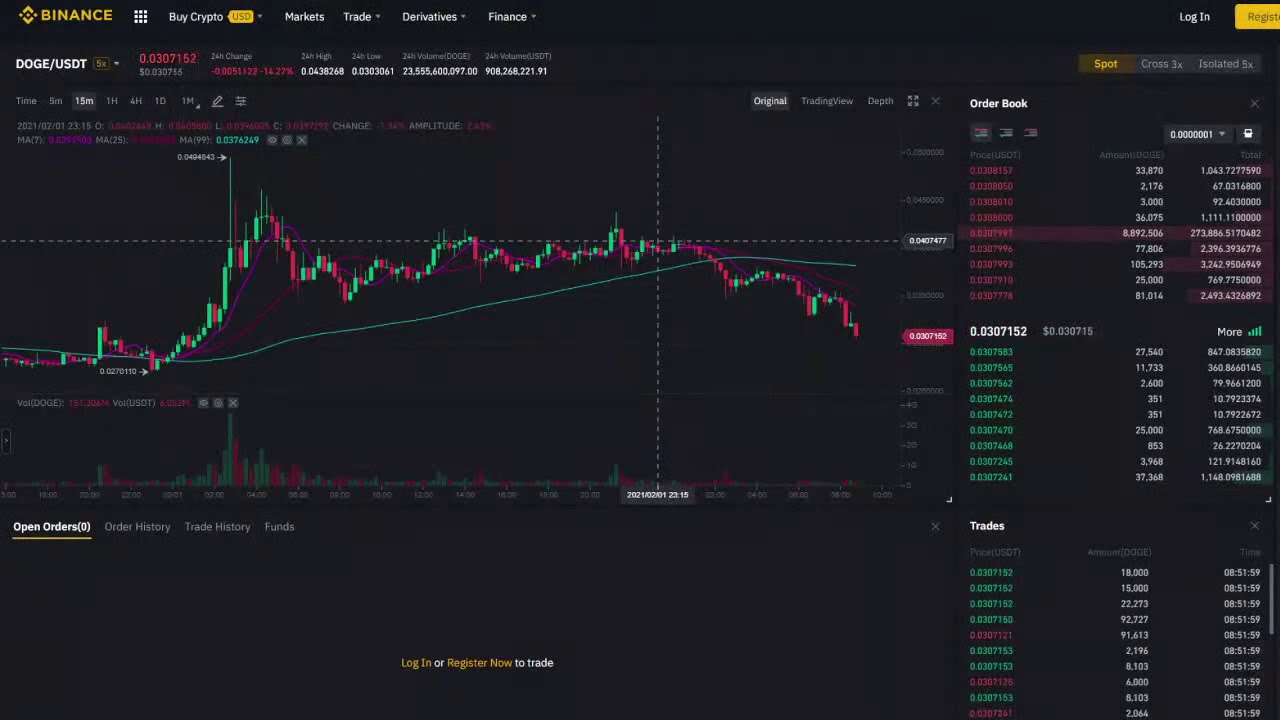Click the order book display options icon
This screenshot has height=720, width=1280.
coord(1248,134)
